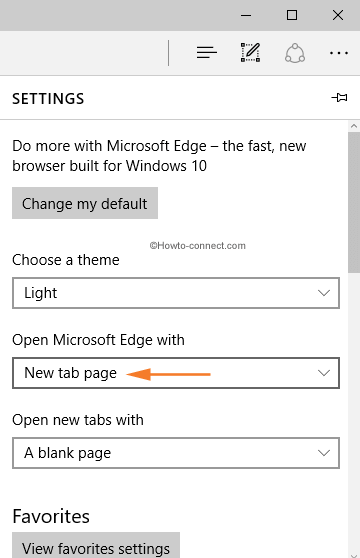Open View favorites settings
Viewport: 360px width, 558px height.
pyautogui.click(x=96, y=546)
